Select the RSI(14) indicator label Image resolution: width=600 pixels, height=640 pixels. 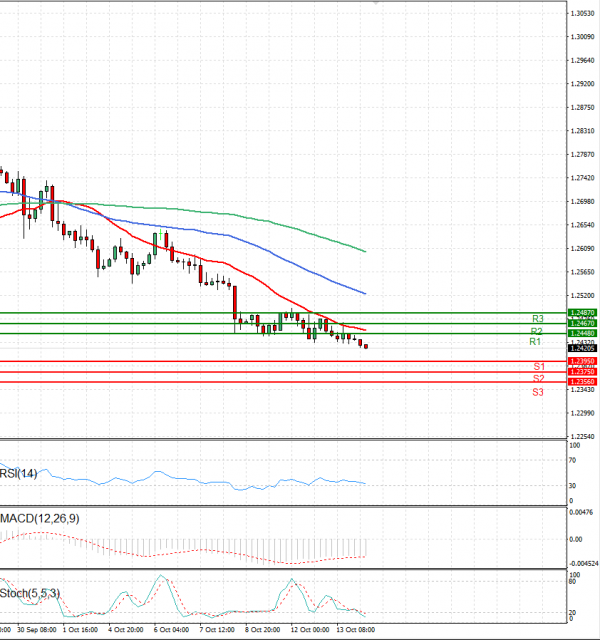[20, 473]
